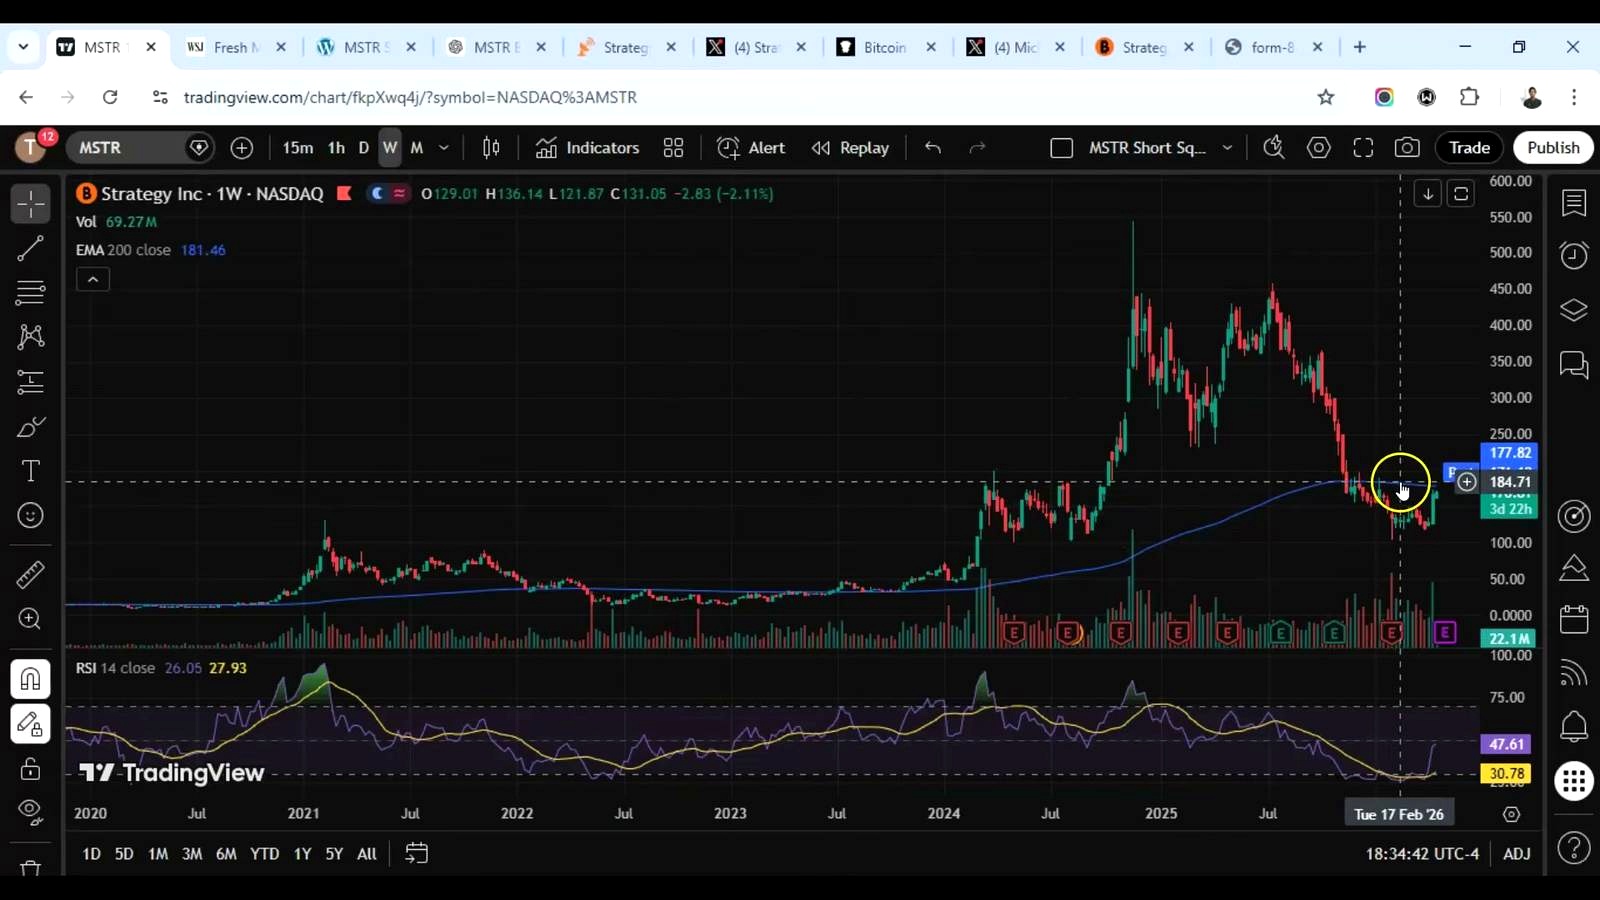
Task: Open the Indicators menu
Action: click(x=587, y=148)
